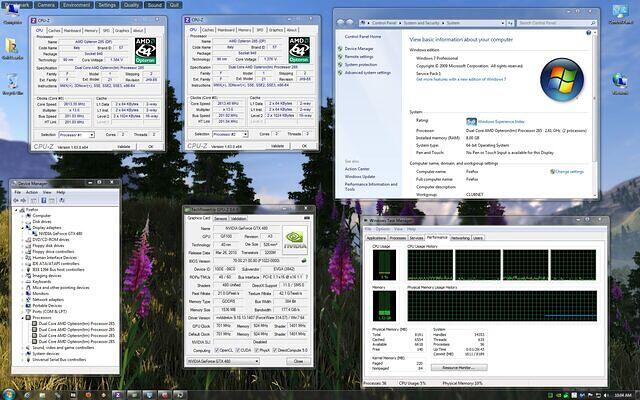Click the Windows Start orb

[x=9, y=393]
